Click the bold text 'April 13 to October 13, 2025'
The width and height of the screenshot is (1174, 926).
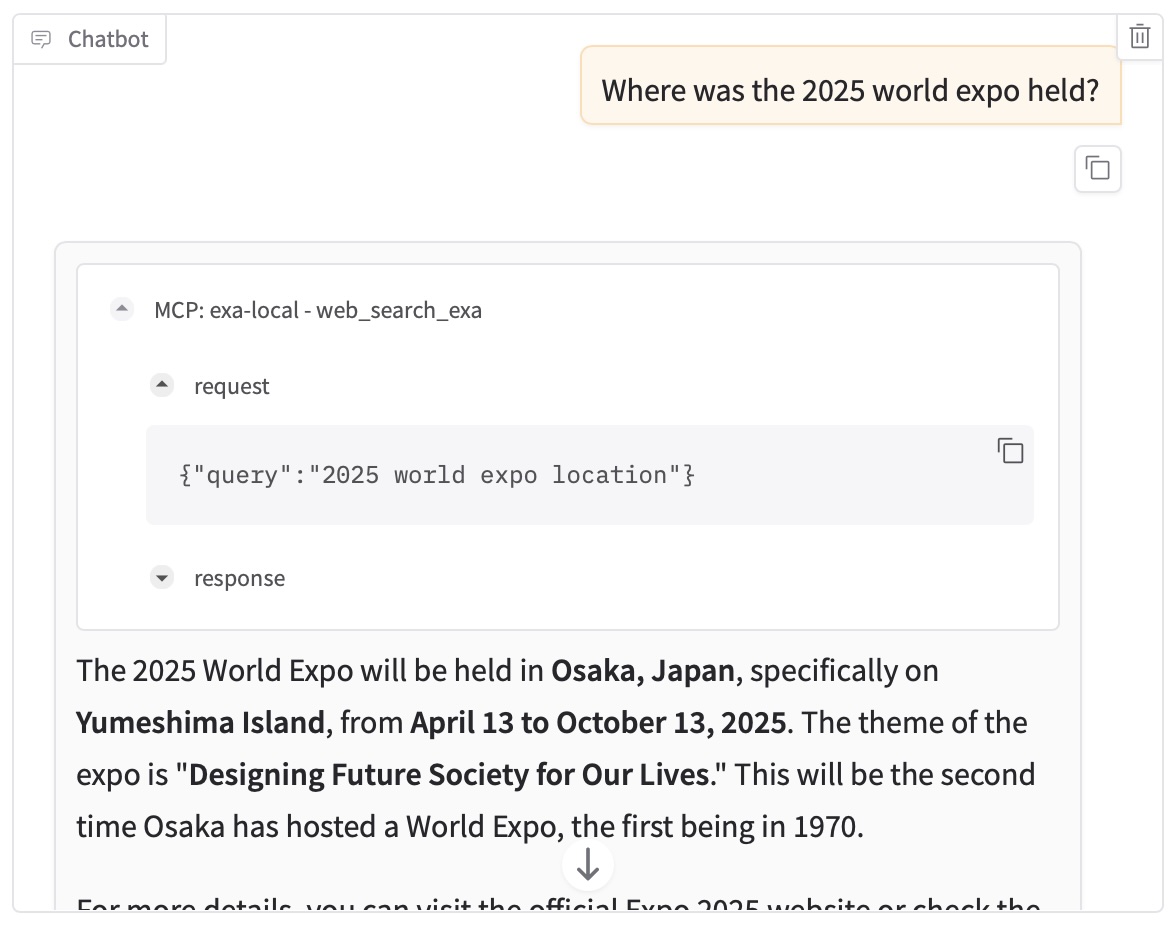pyautogui.click(x=598, y=723)
